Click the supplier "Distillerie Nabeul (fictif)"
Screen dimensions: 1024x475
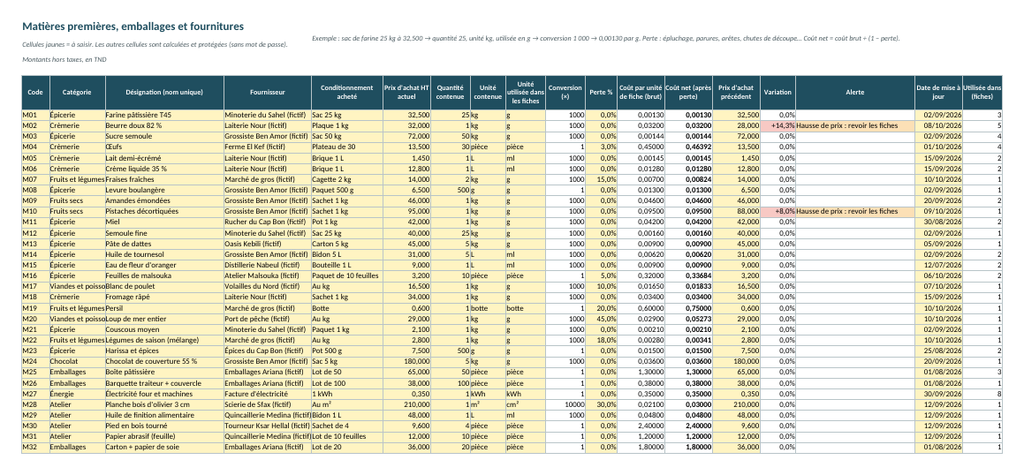click(x=267, y=265)
